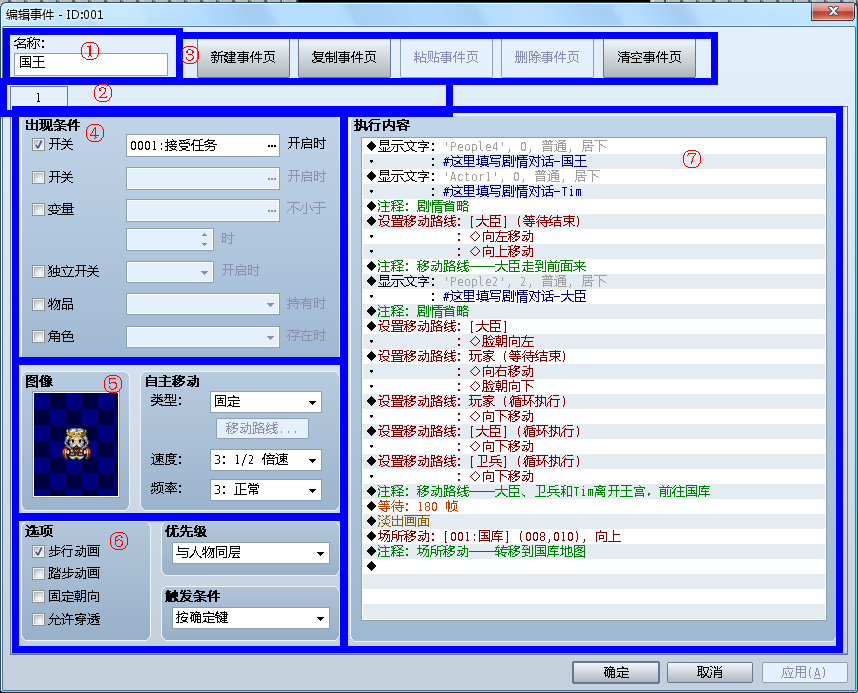Close the 编辑事件 dialog window
Screen dimensions: 858x693
(x=833, y=10)
